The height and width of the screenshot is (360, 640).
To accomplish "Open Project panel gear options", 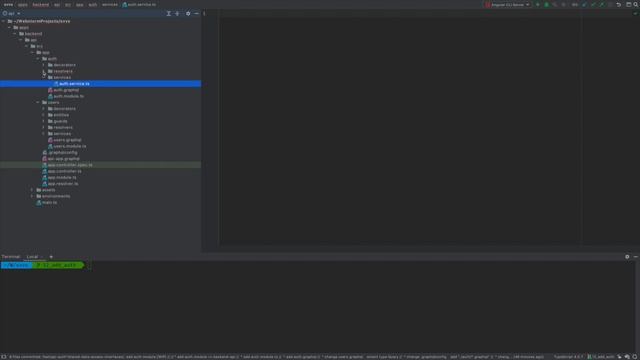I will point(188,13).
